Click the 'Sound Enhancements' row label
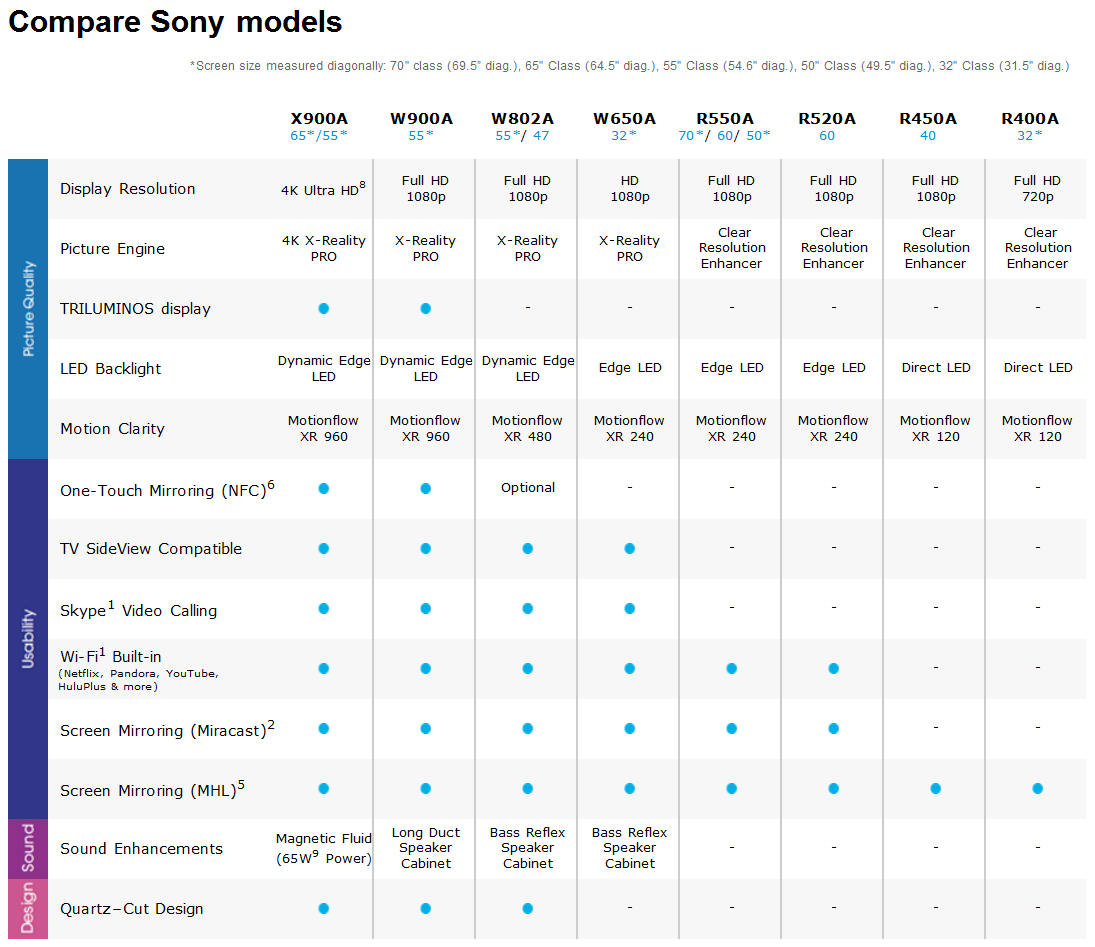The width and height of the screenshot is (1095, 947). point(142,849)
